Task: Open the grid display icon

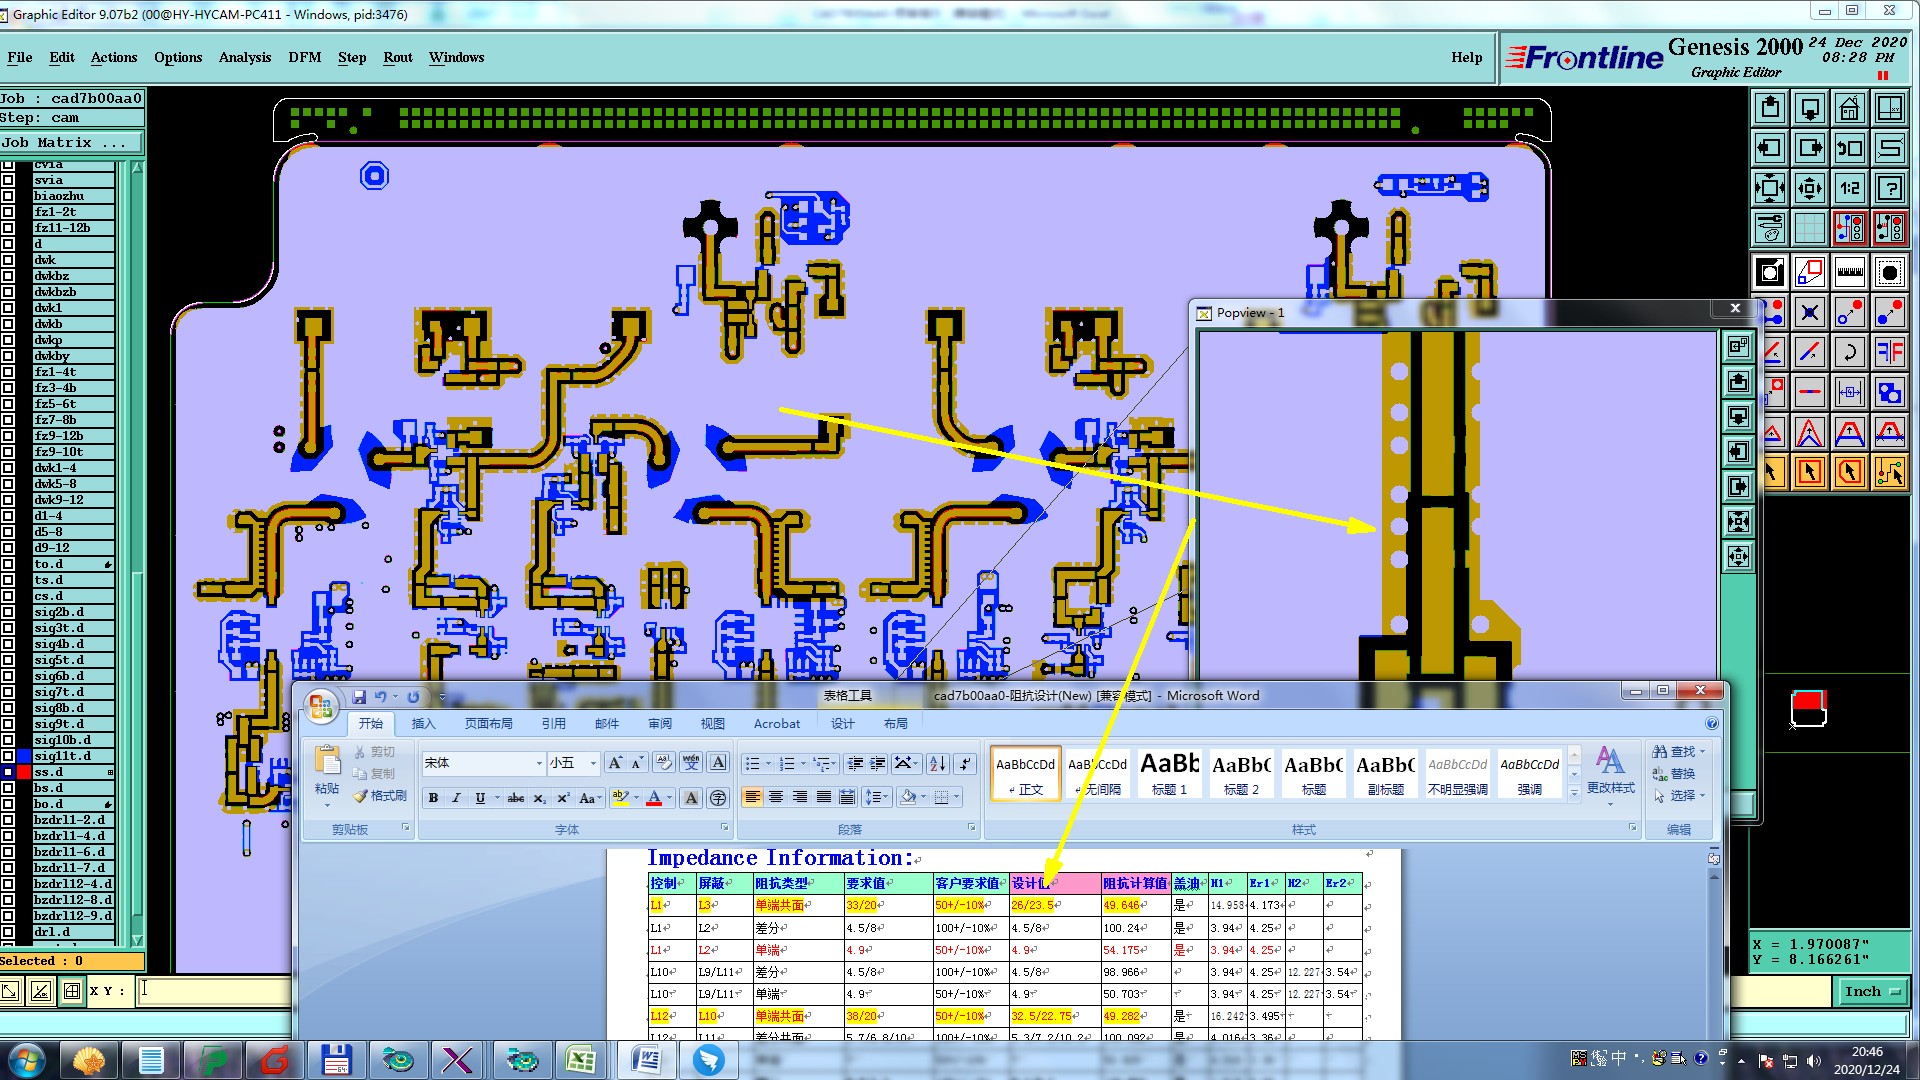Action: click(1809, 228)
